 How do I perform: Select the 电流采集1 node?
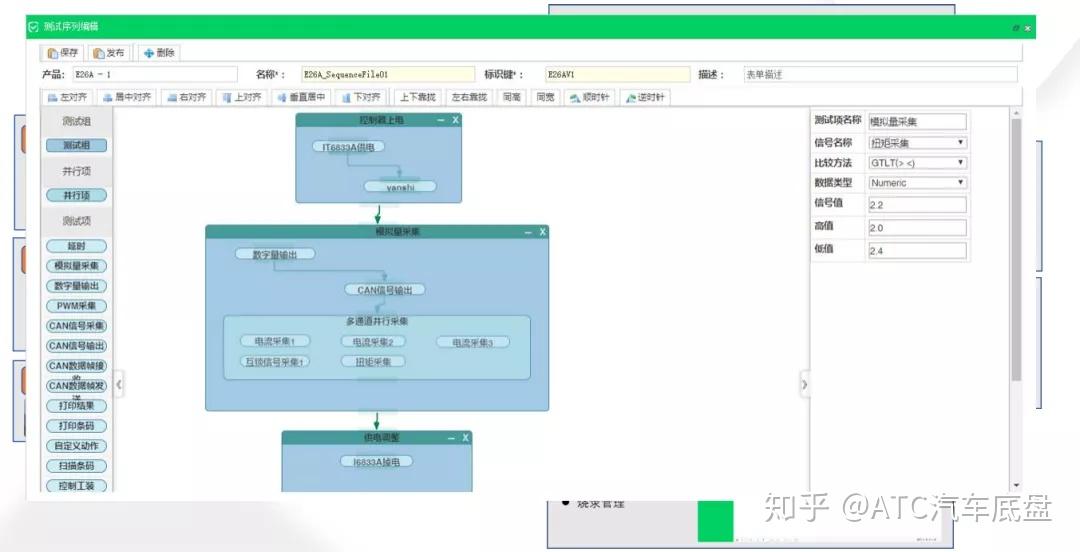click(x=275, y=341)
